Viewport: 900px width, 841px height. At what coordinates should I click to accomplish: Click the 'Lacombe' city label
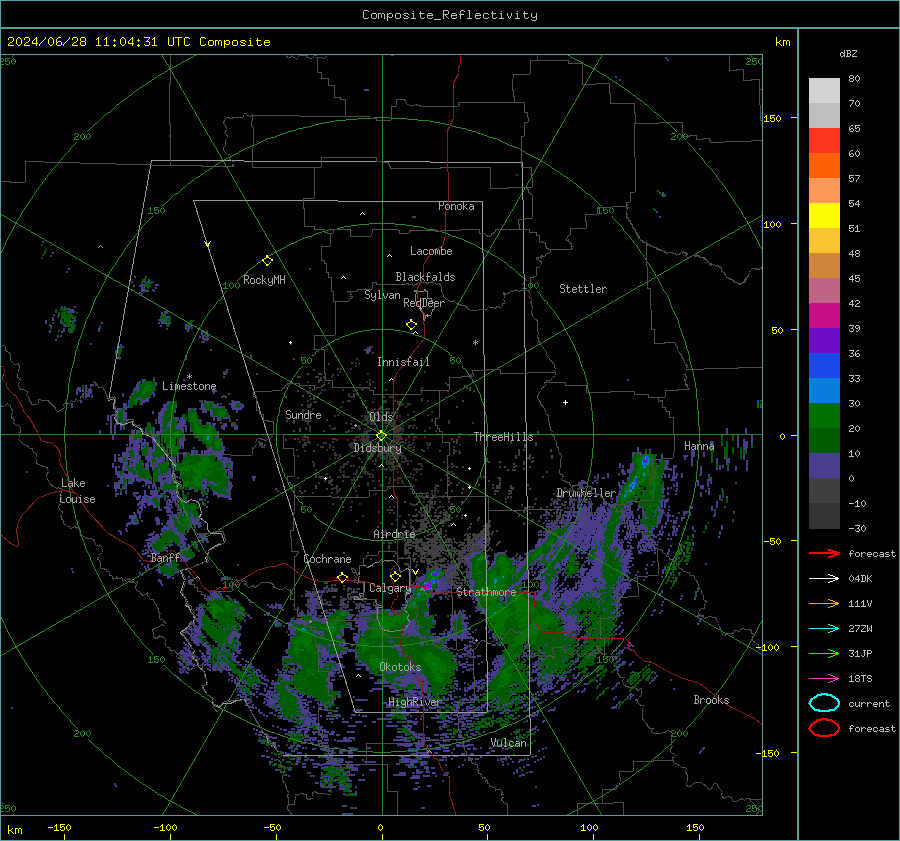pos(431,251)
